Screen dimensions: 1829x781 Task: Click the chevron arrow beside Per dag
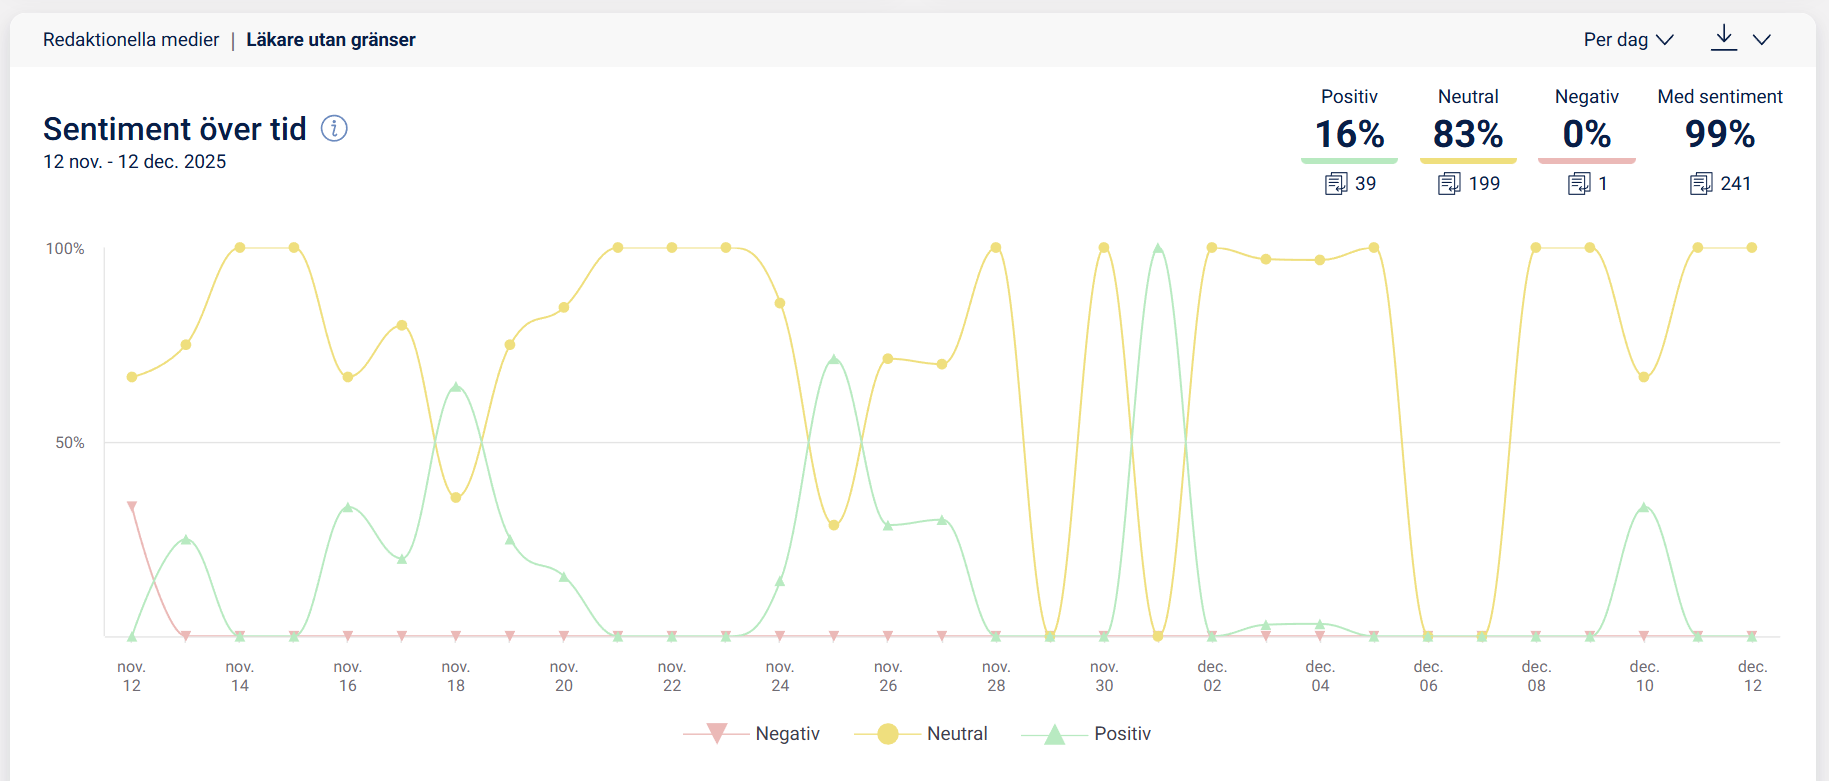click(1665, 40)
